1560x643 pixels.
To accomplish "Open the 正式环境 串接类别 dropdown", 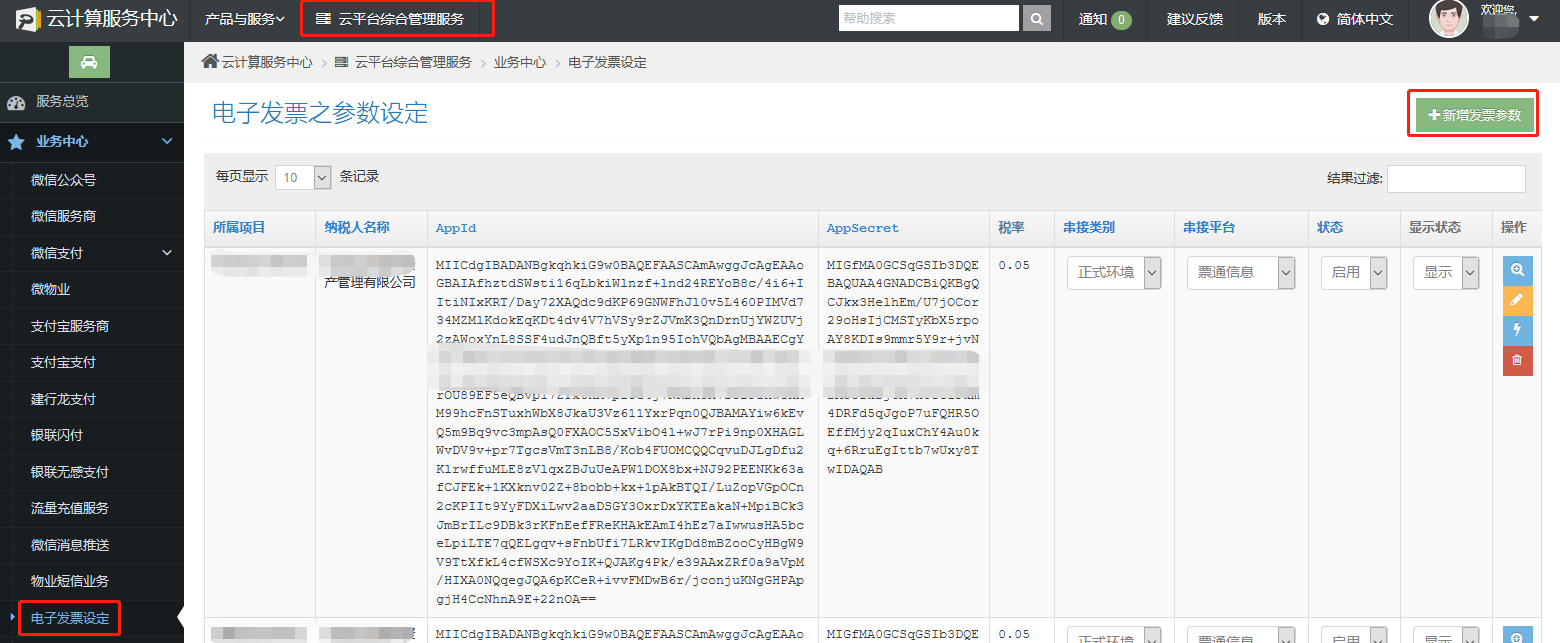I will [x=1113, y=272].
